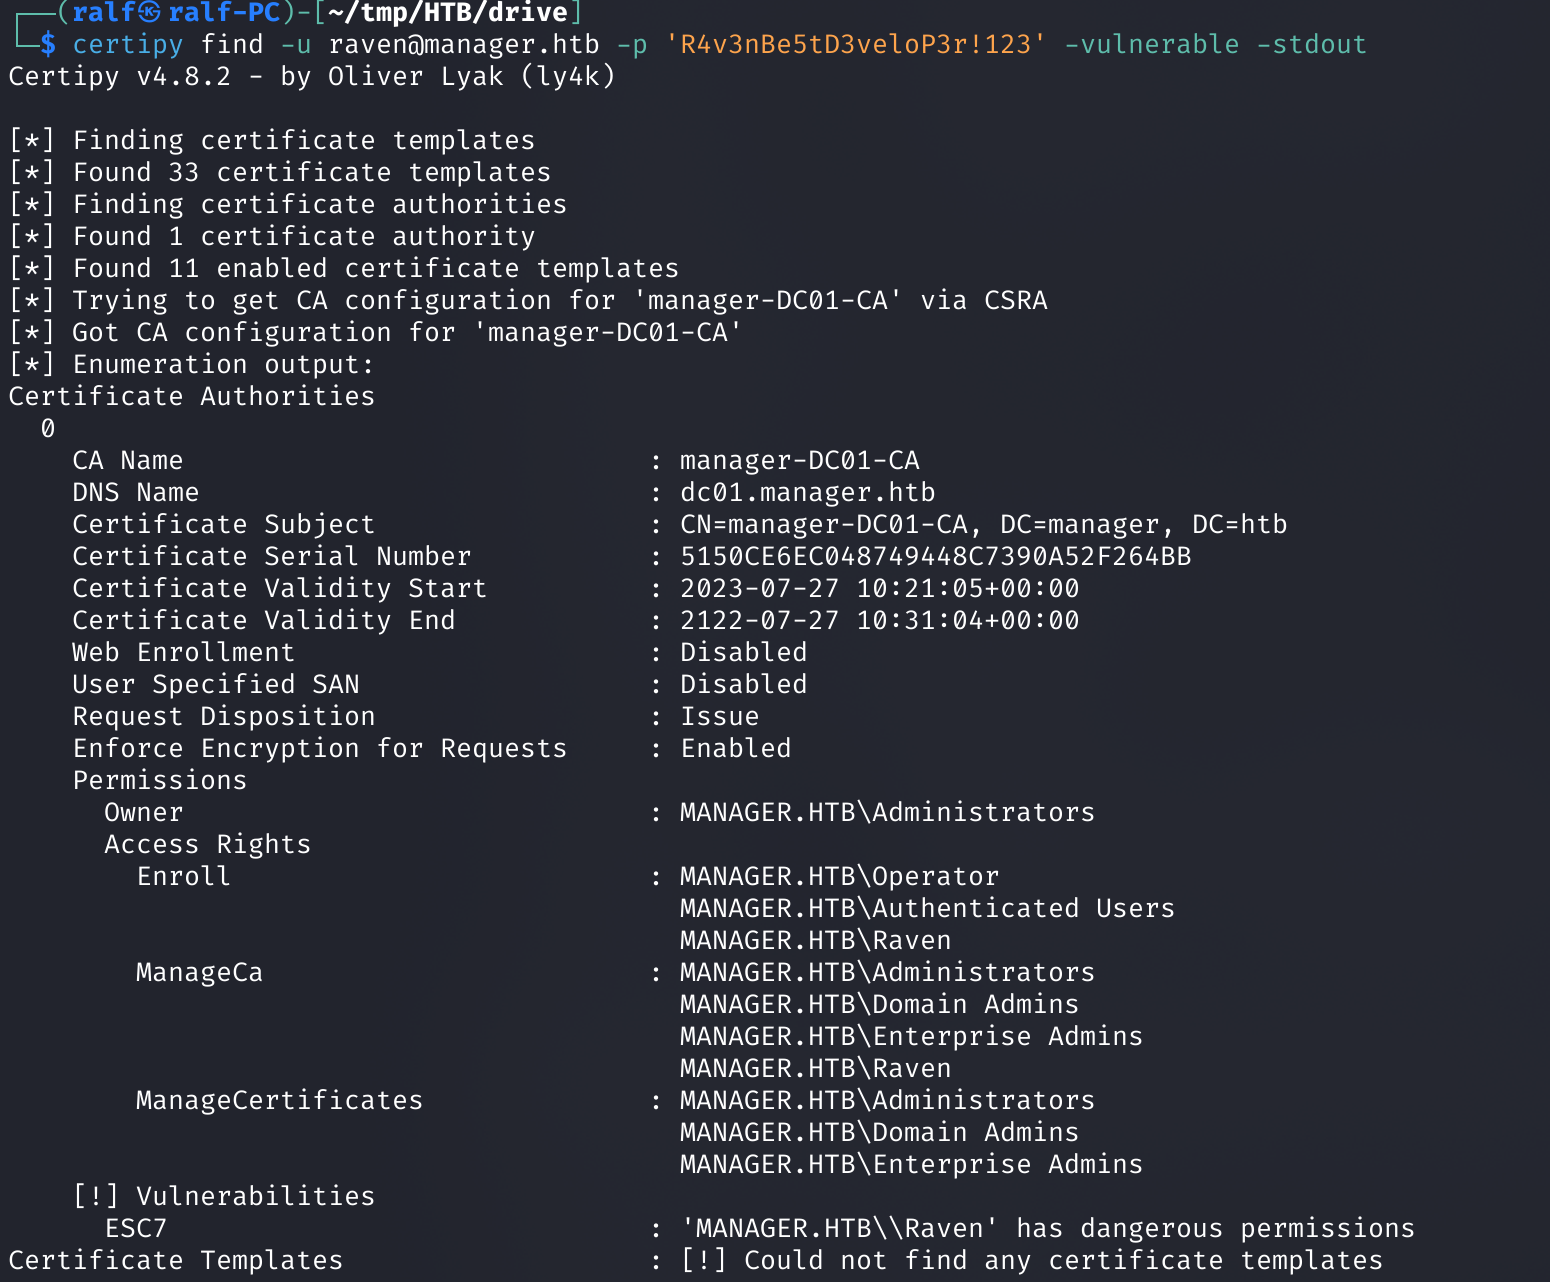1550x1282 pixels.
Task: Click the ManageCa permission label
Action: [x=200, y=973]
